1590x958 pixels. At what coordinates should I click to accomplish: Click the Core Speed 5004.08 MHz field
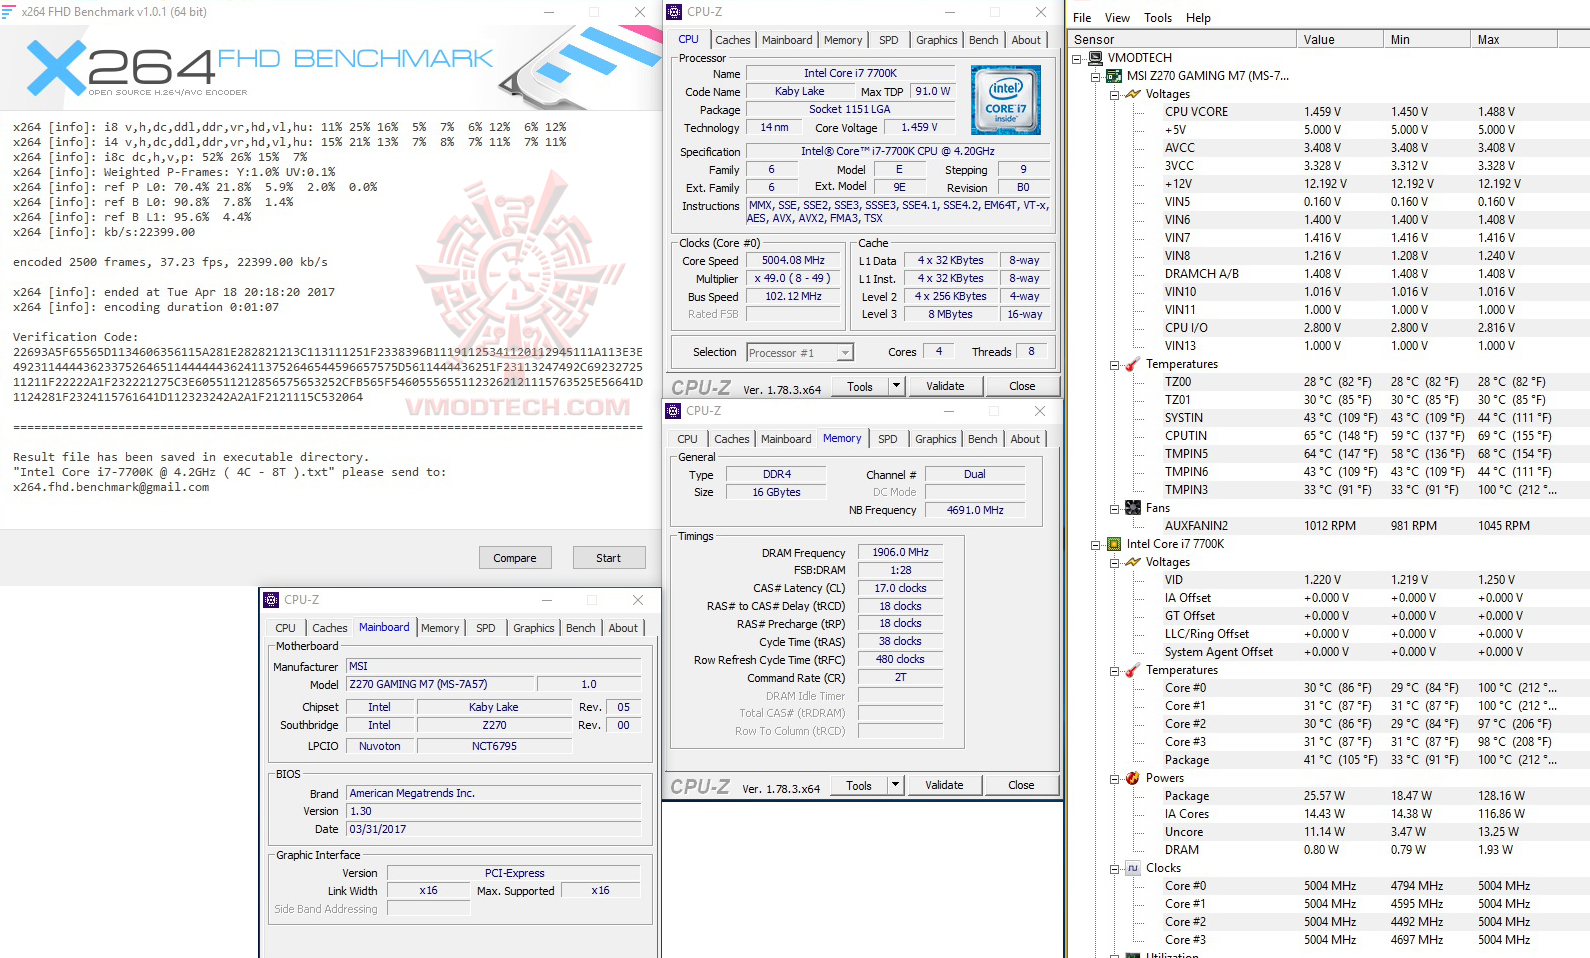tap(794, 261)
